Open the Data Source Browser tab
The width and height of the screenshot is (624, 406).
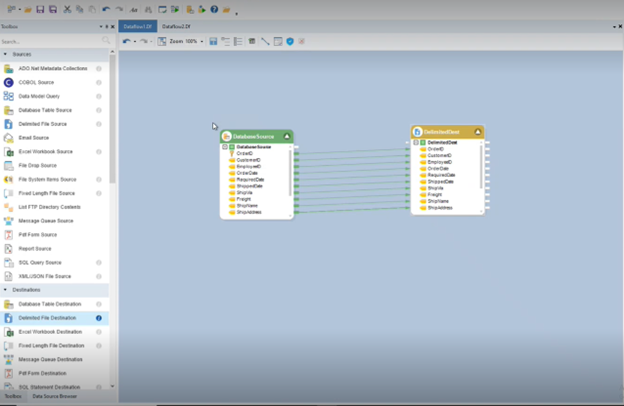tap(56, 396)
